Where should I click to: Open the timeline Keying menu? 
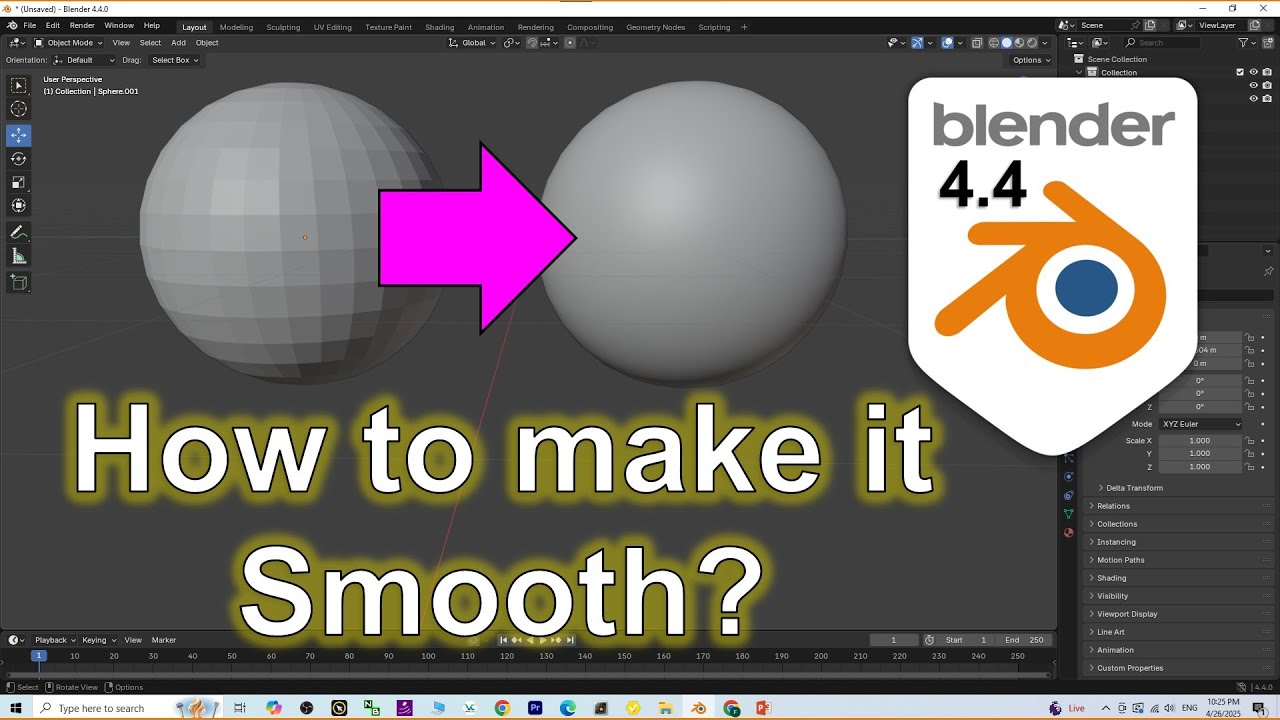[x=98, y=640]
